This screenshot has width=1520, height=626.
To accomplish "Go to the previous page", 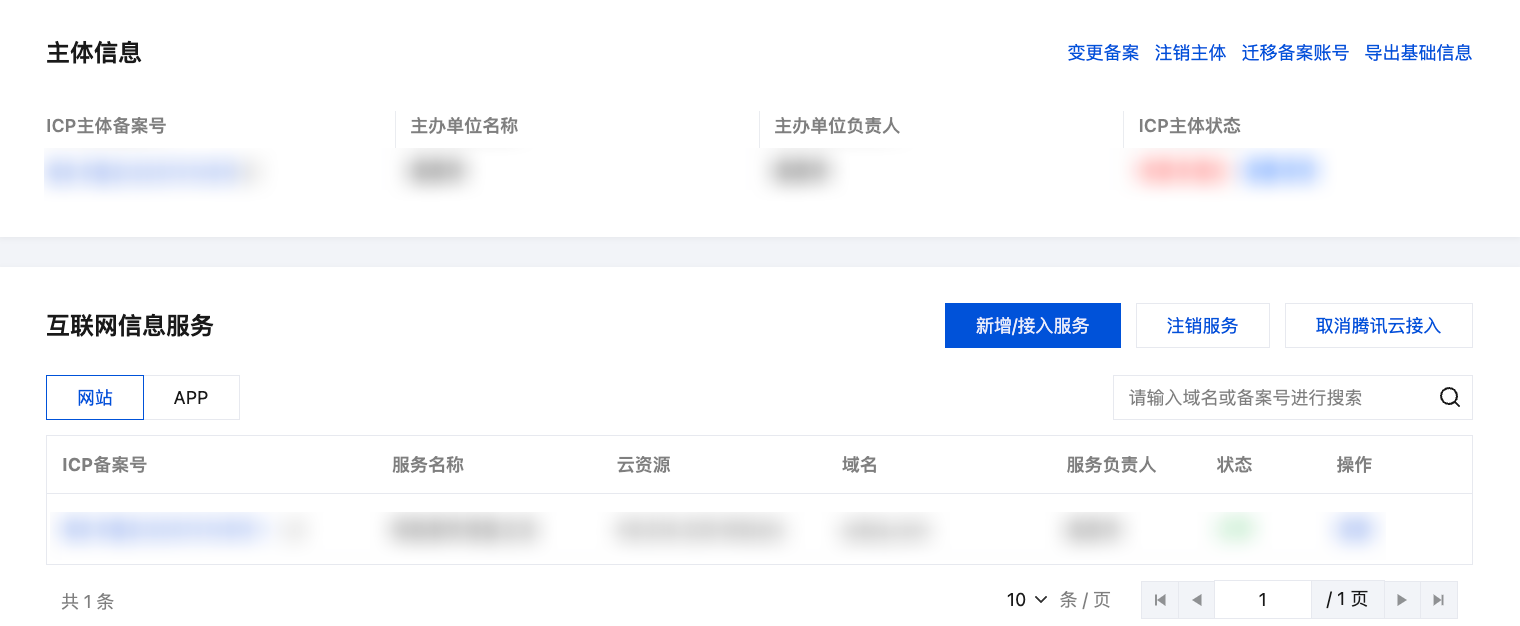I will coord(1196,600).
